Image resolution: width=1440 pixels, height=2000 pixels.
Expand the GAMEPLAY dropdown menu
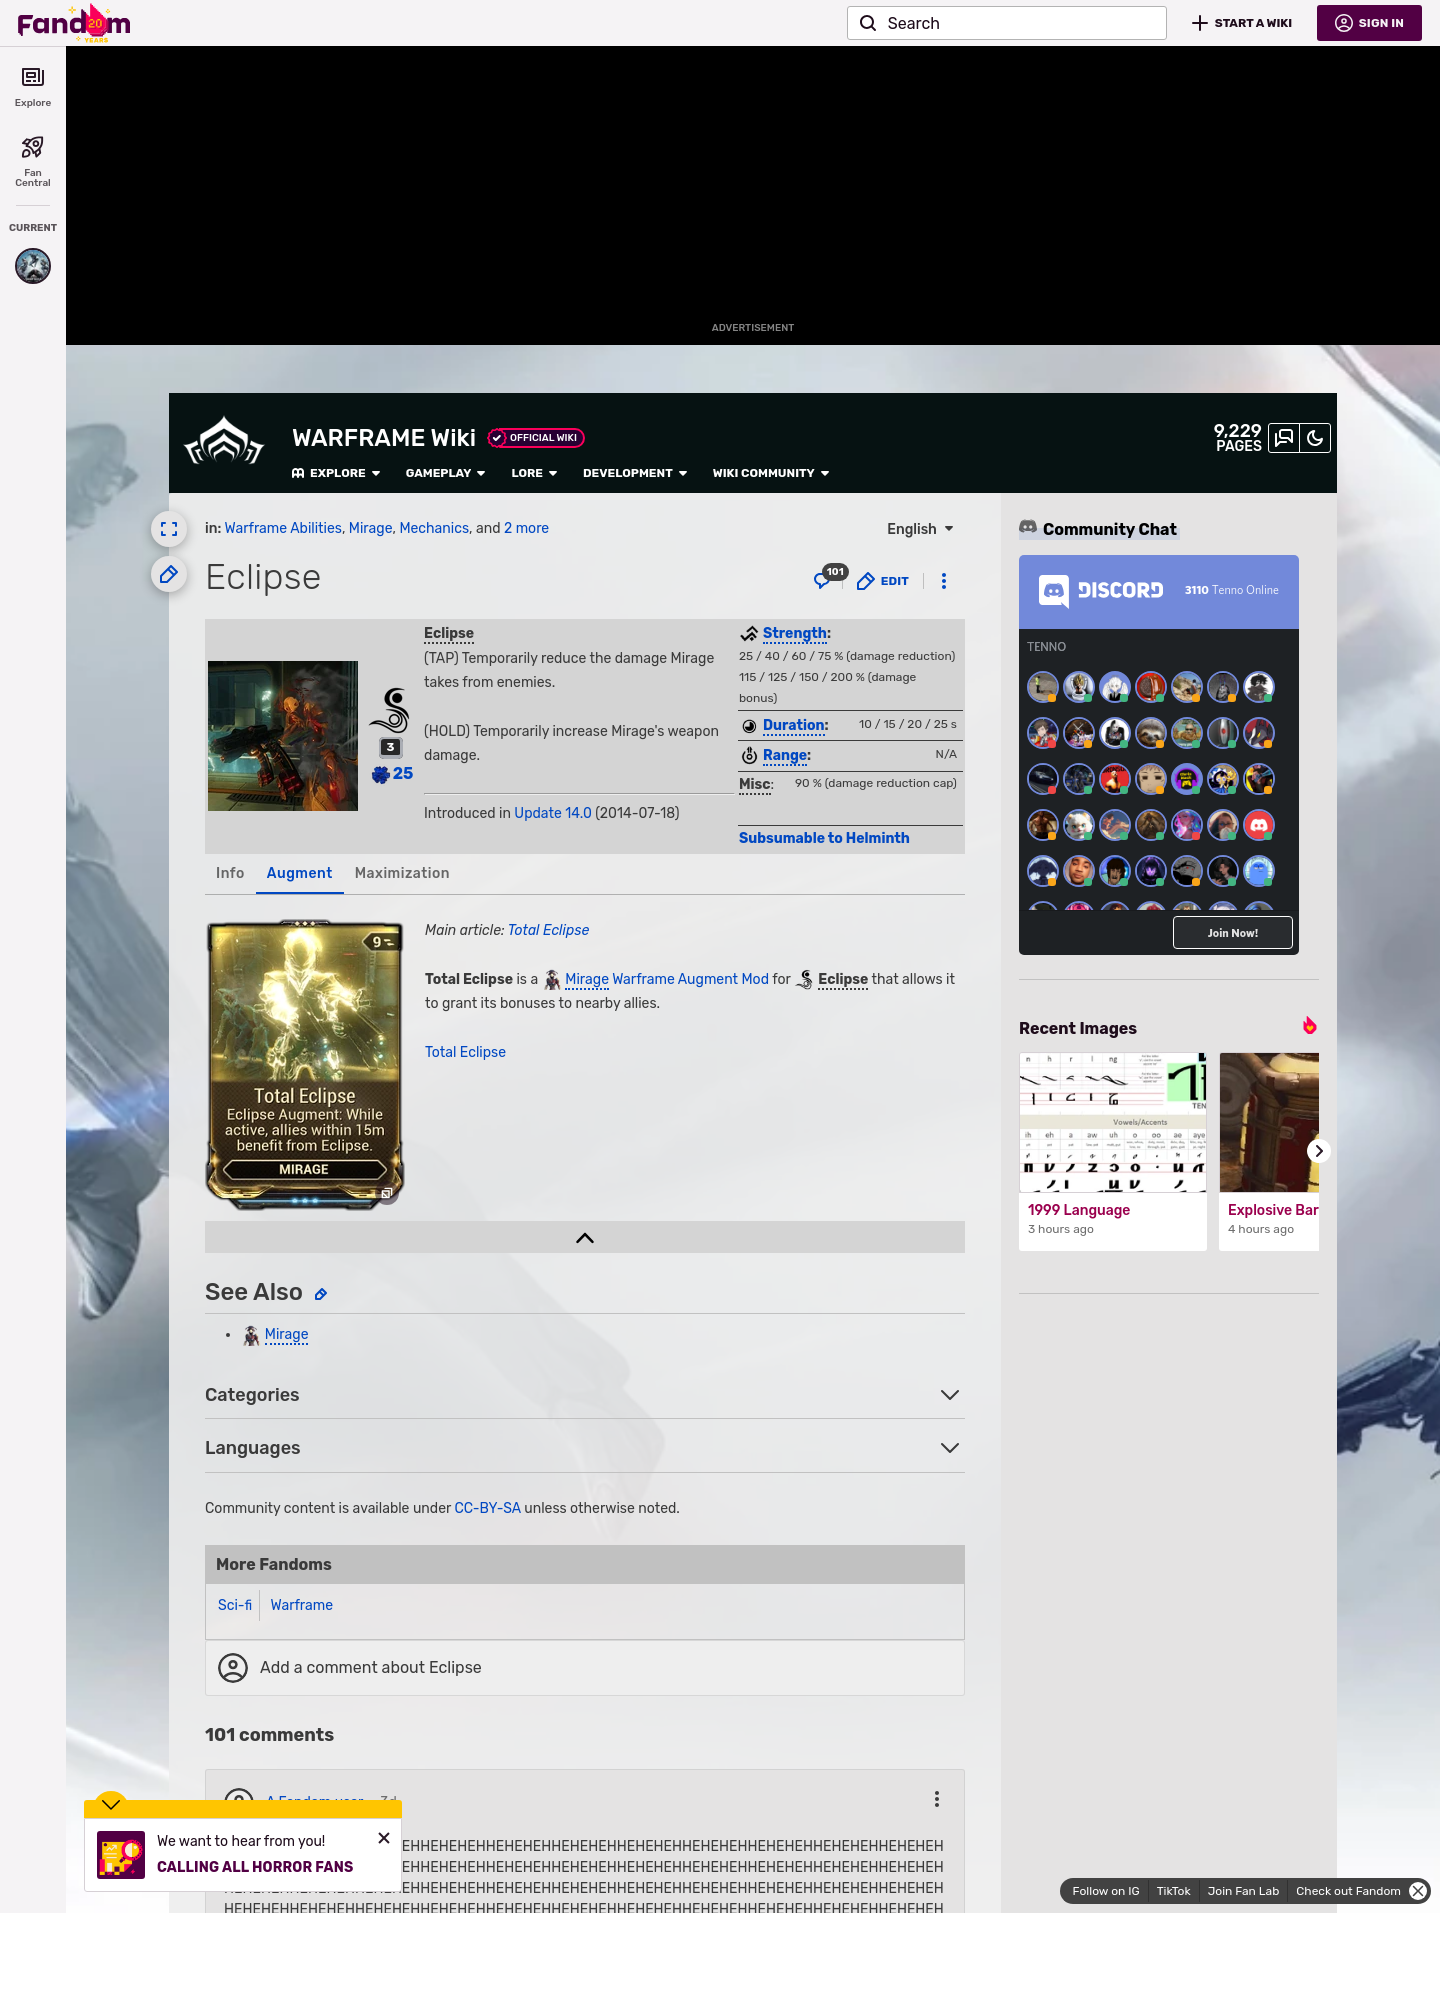click(x=445, y=473)
